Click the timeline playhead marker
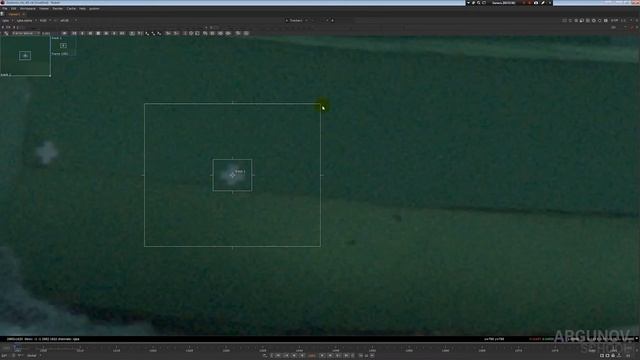640x360 pixels. (16, 348)
